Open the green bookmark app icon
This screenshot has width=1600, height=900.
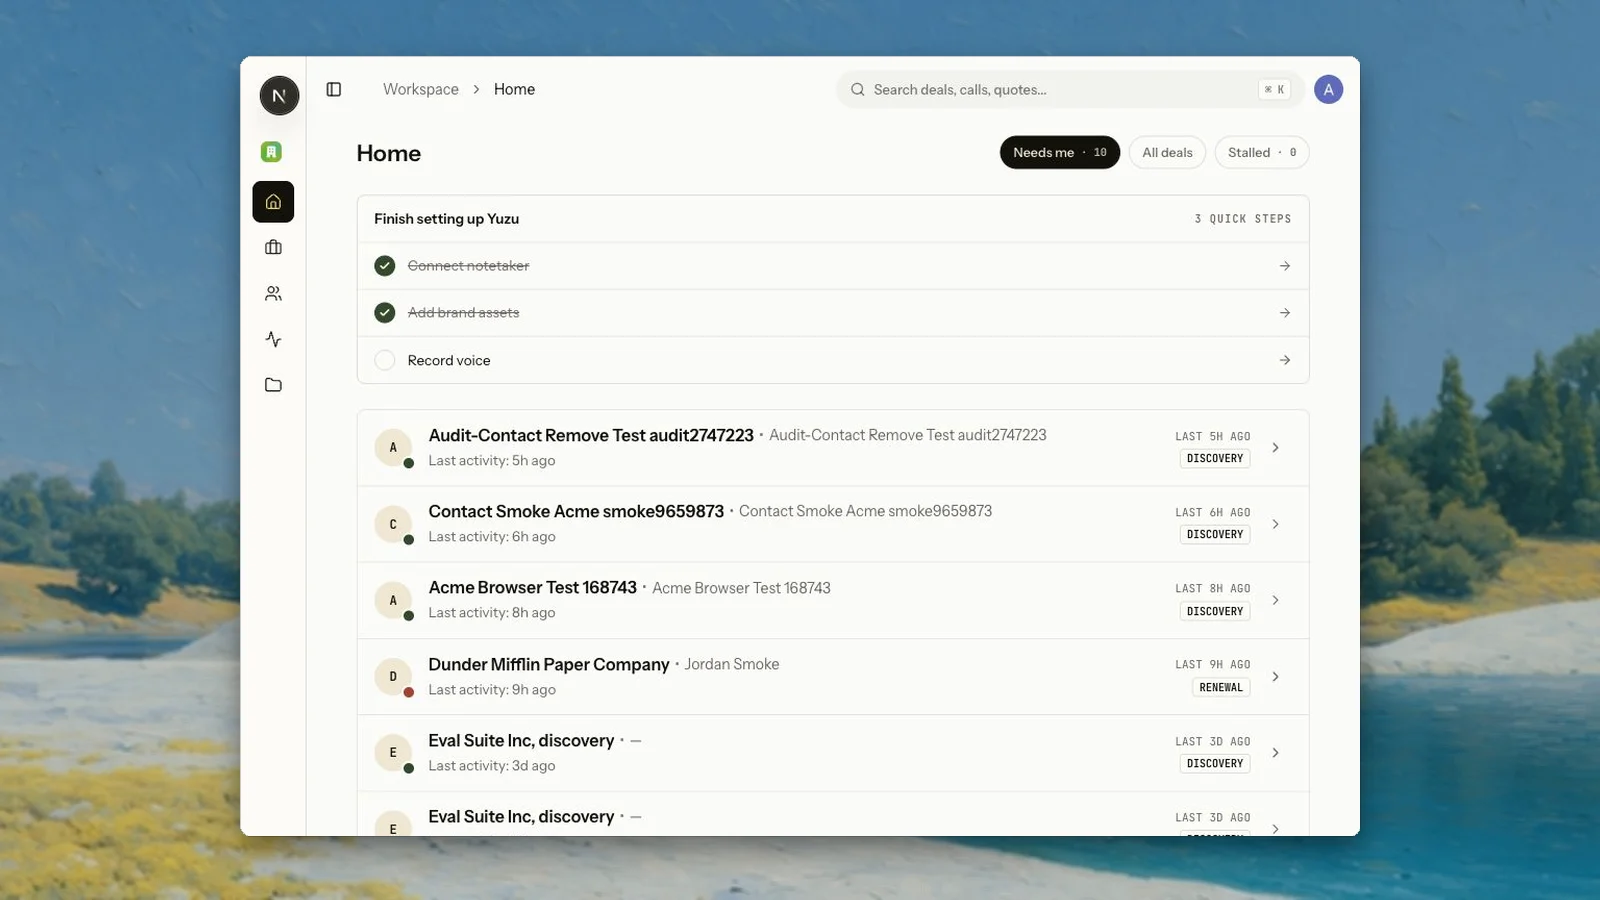pos(271,152)
